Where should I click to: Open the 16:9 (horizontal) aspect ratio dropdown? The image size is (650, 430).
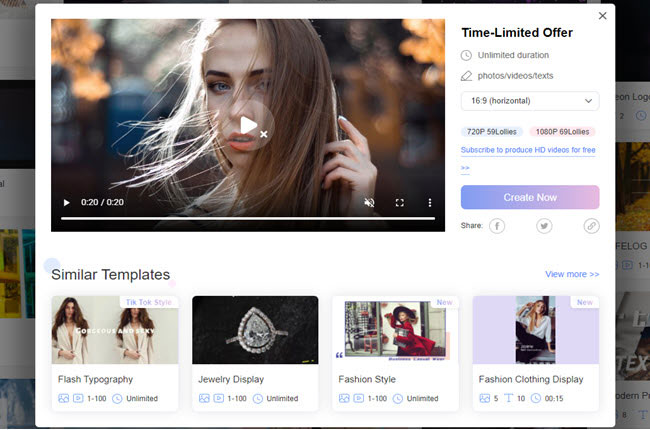click(x=529, y=101)
